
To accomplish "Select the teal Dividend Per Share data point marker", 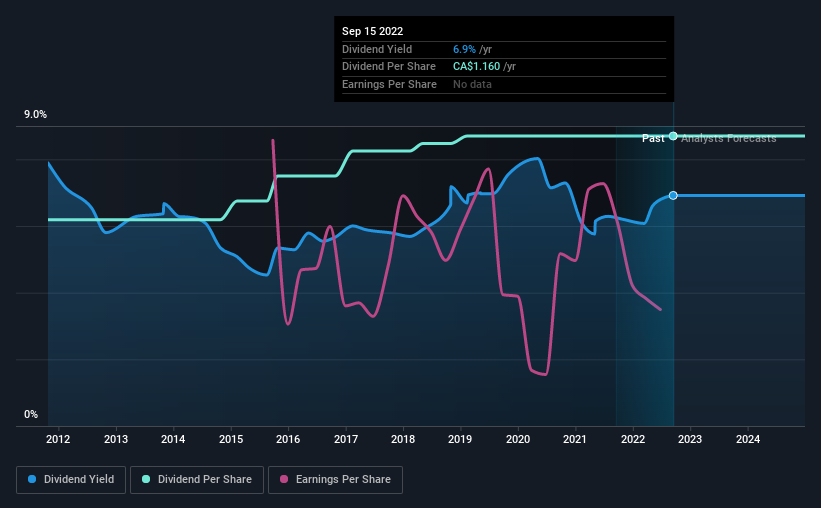I will tap(673, 136).
